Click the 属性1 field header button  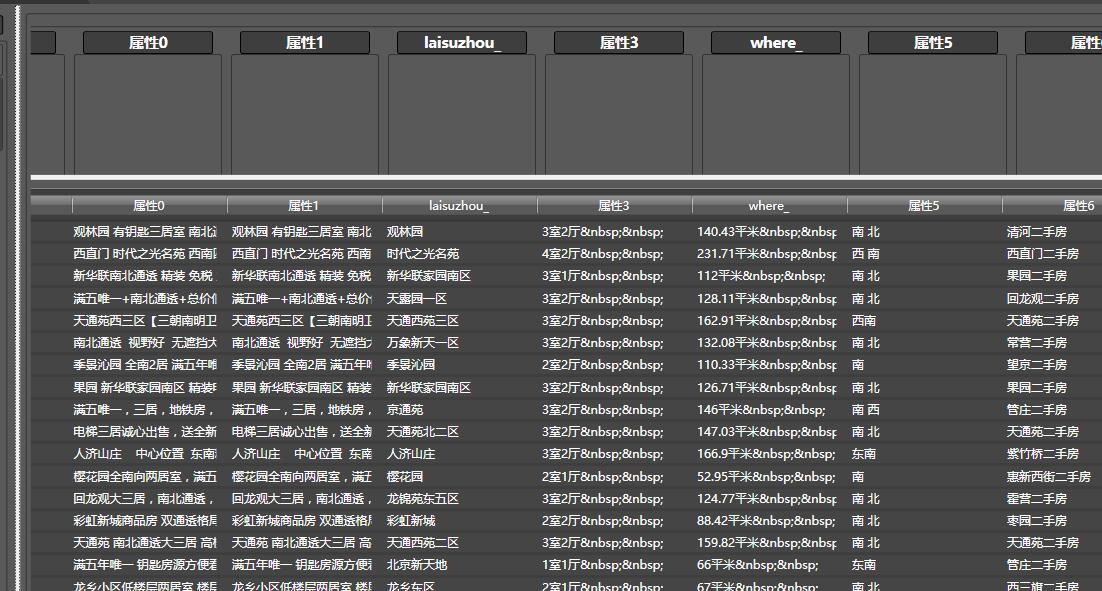304,42
